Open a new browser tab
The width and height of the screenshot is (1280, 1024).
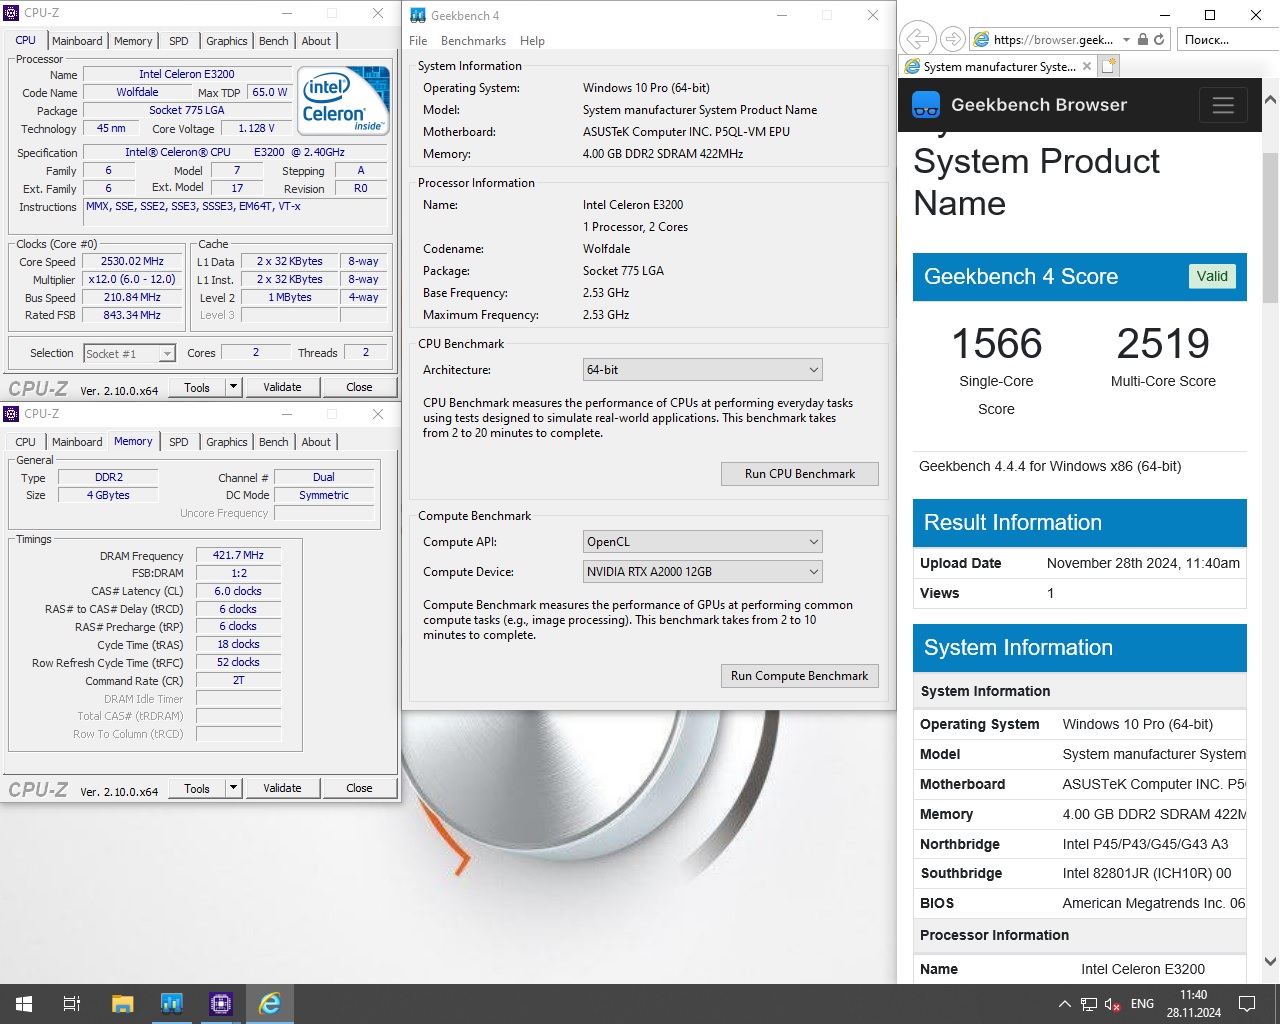point(1109,66)
